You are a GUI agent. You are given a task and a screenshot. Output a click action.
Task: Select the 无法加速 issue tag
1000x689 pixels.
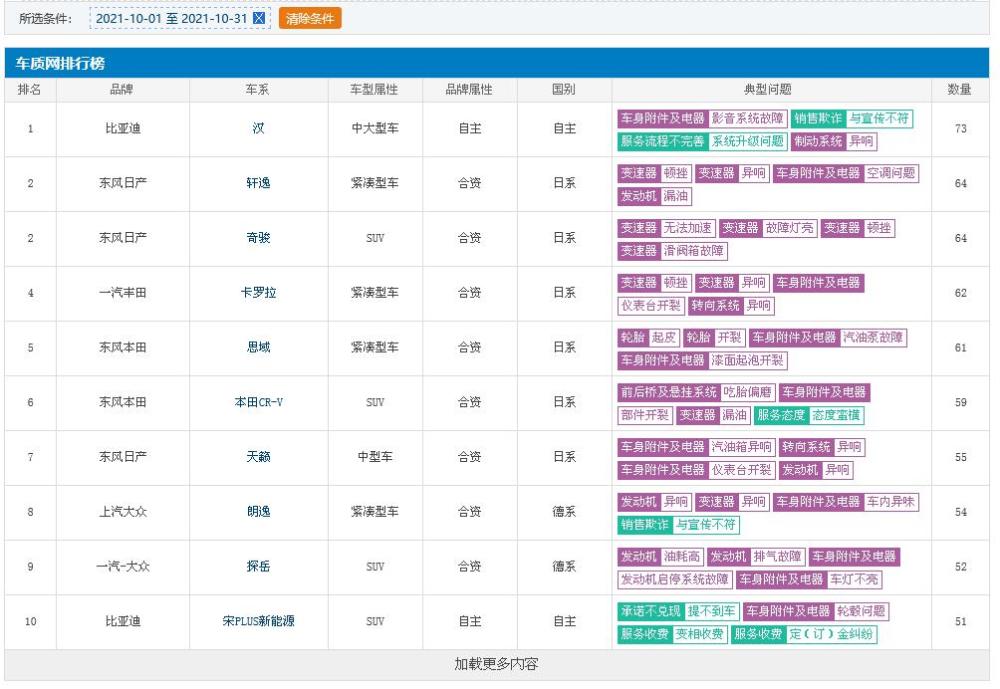point(688,228)
